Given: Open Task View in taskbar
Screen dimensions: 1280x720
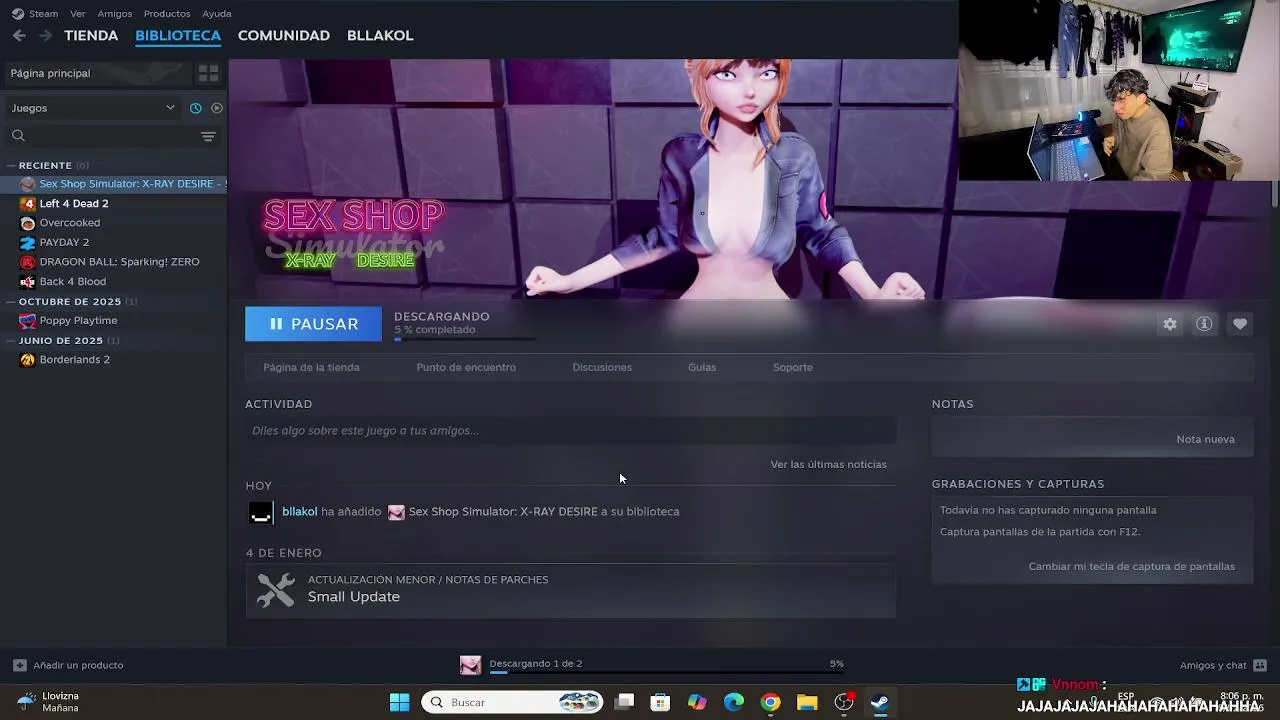Looking at the screenshot, I should pos(624,702).
